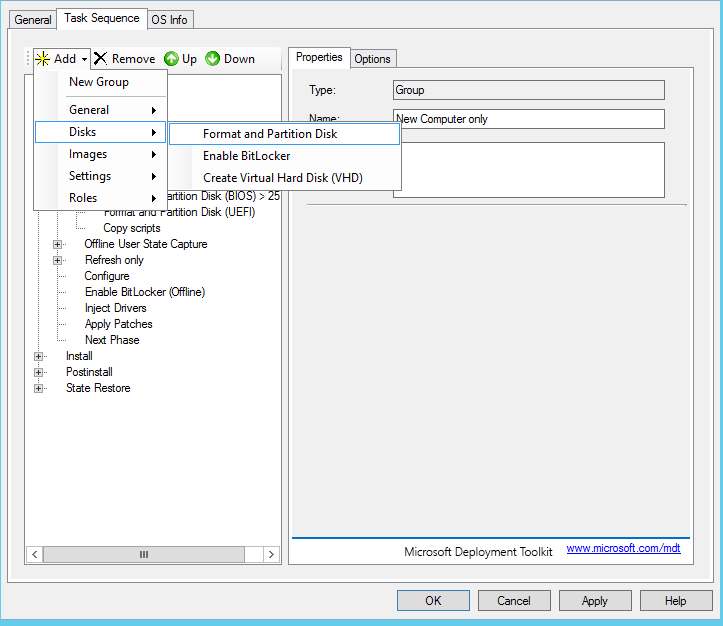Select Offline User State Capture item
Viewport: 723px width, 626px height.
tap(146, 244)
